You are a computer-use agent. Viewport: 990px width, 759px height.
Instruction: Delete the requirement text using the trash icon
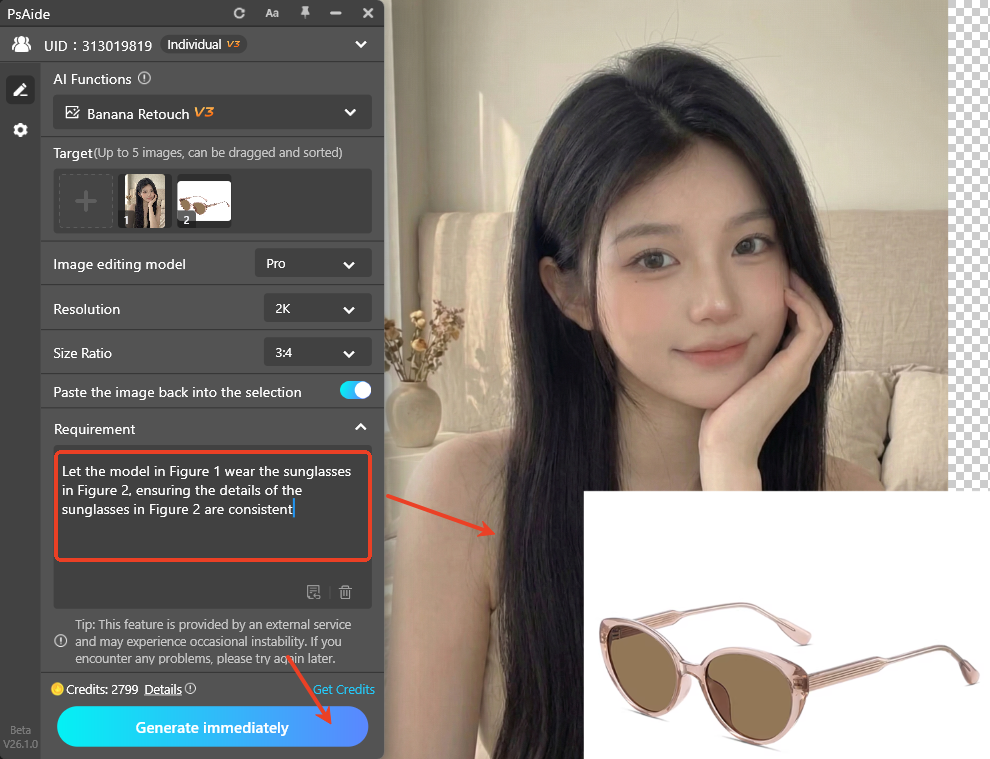coord(345,592)
